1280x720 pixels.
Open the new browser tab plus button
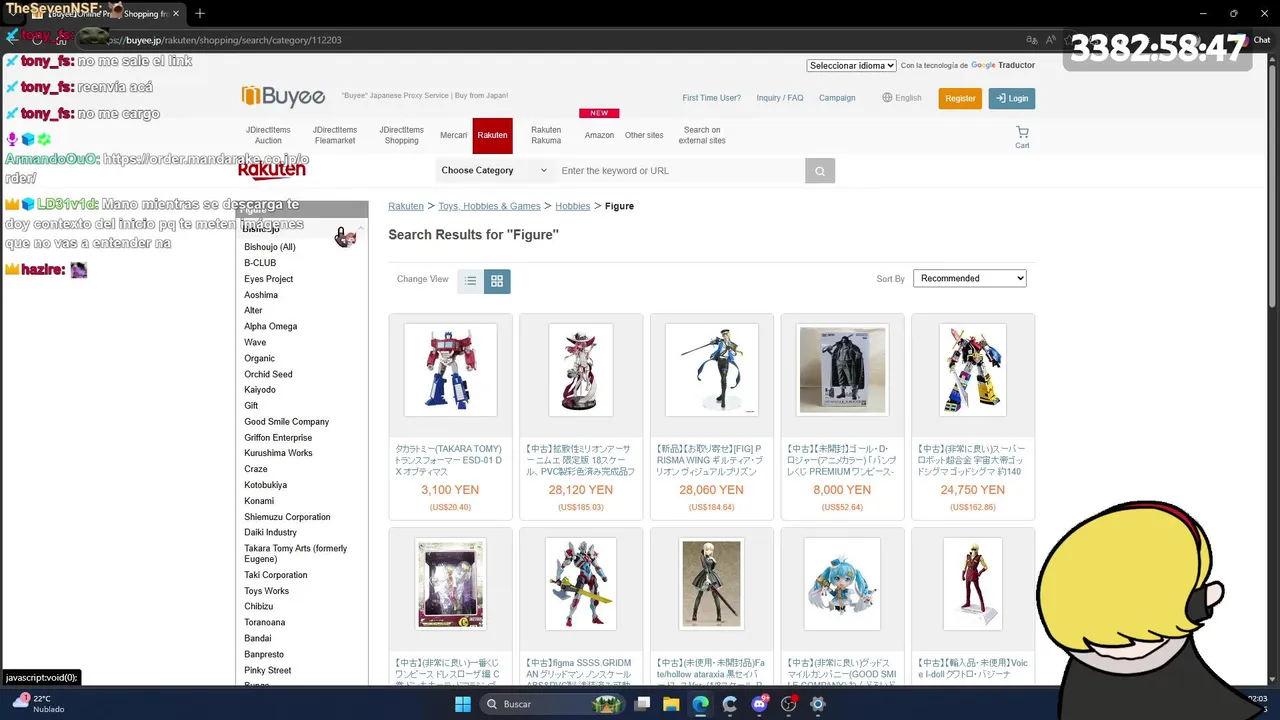click(199, 13)
